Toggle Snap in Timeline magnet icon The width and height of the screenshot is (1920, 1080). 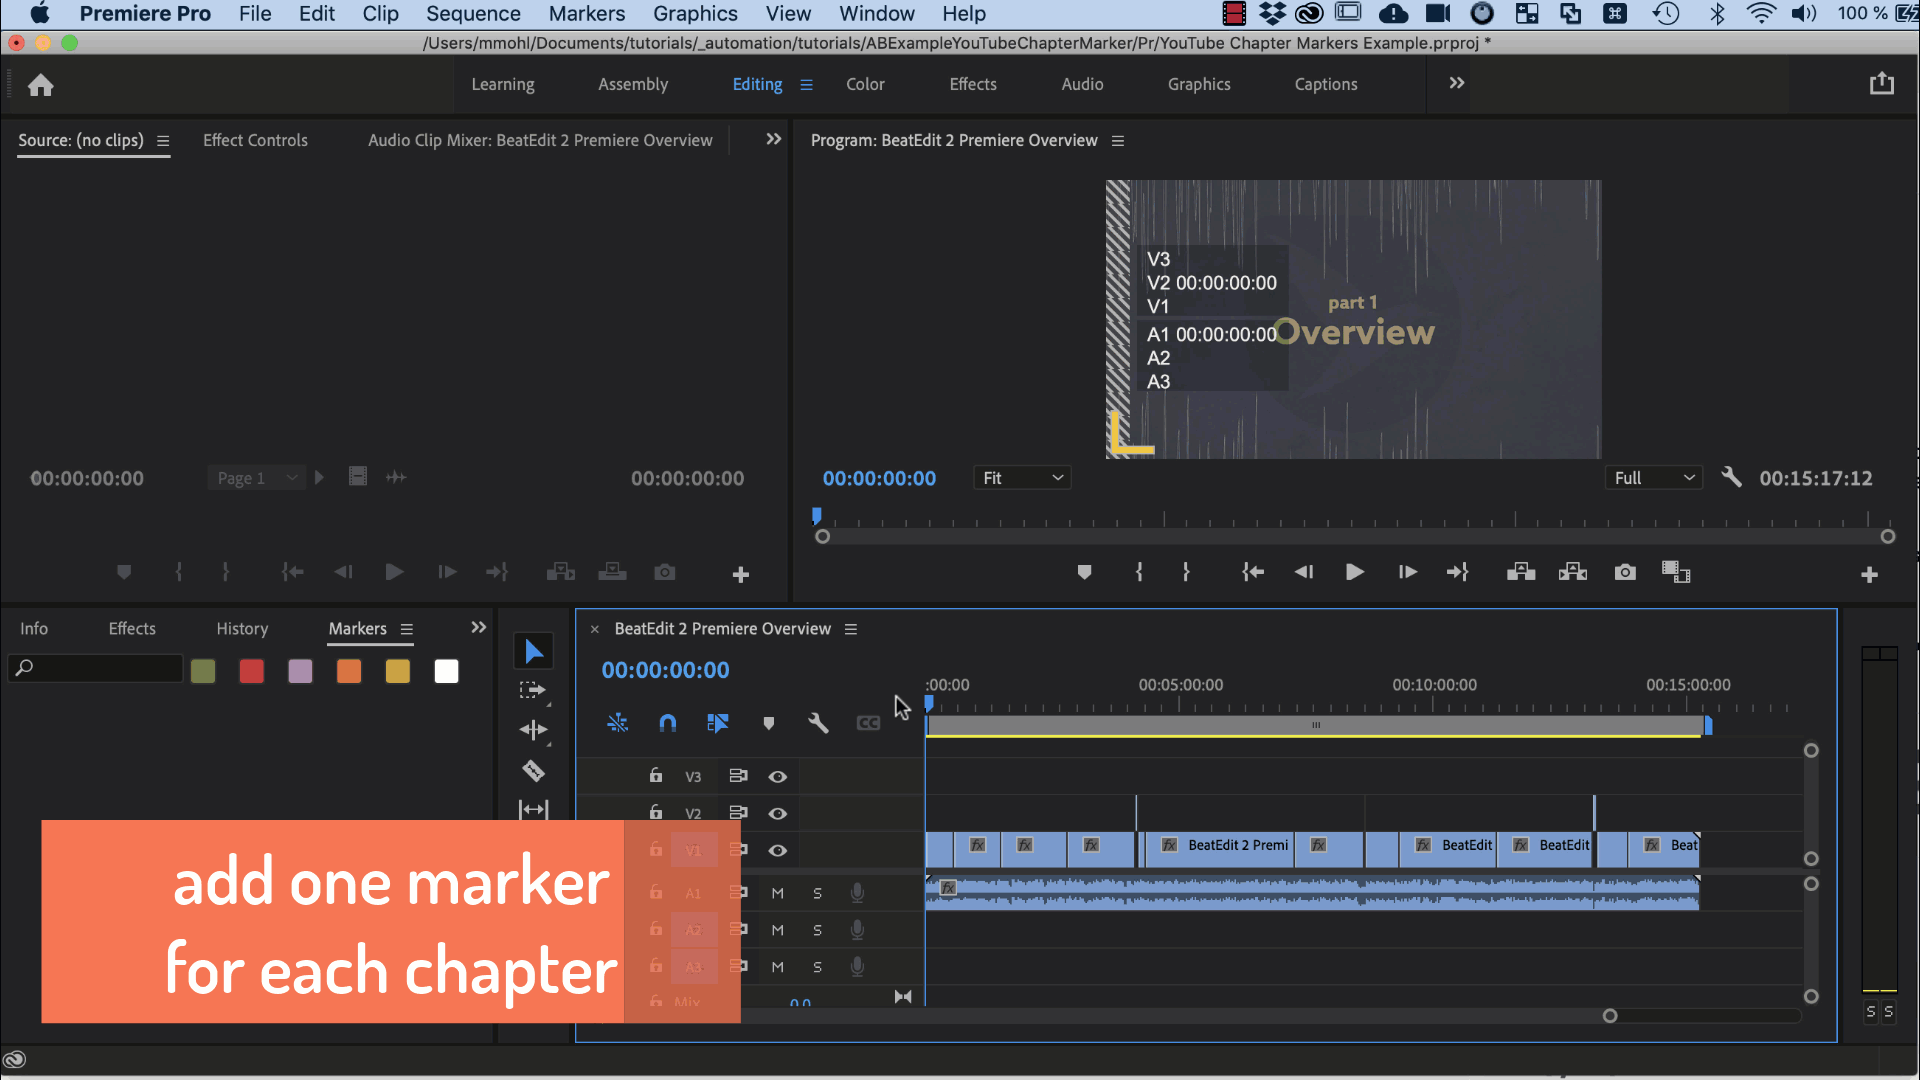pyautogui.click(x=668, y=723)
